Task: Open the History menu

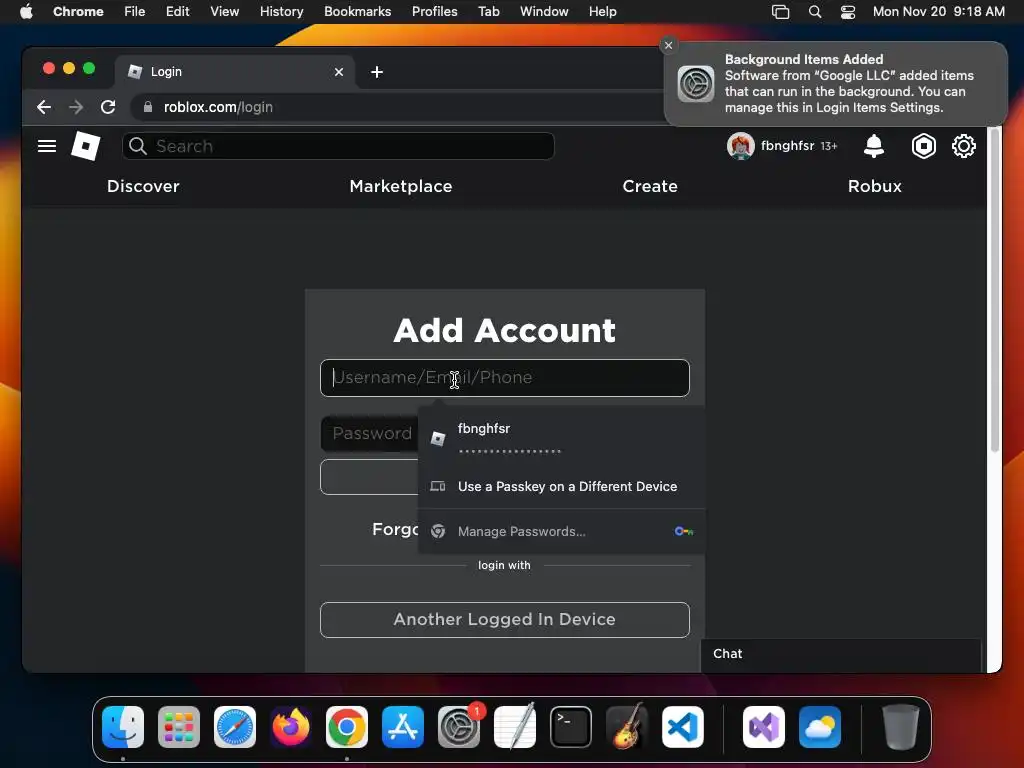Action: [x=281, y=12]
